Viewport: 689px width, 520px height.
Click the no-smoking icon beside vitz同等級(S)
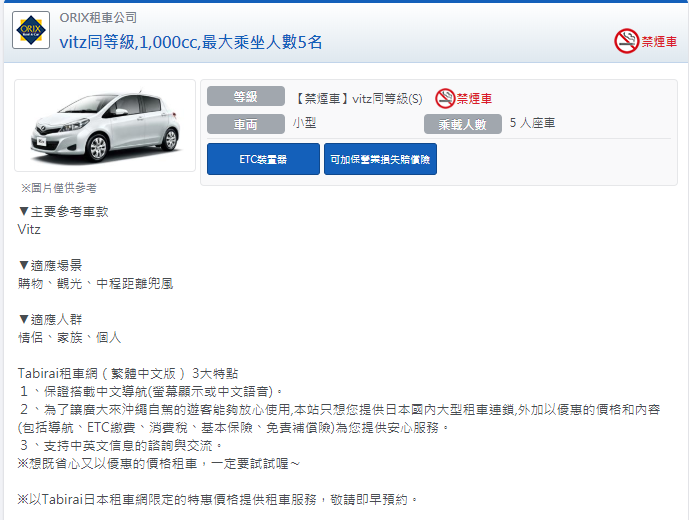click(445, 98)
